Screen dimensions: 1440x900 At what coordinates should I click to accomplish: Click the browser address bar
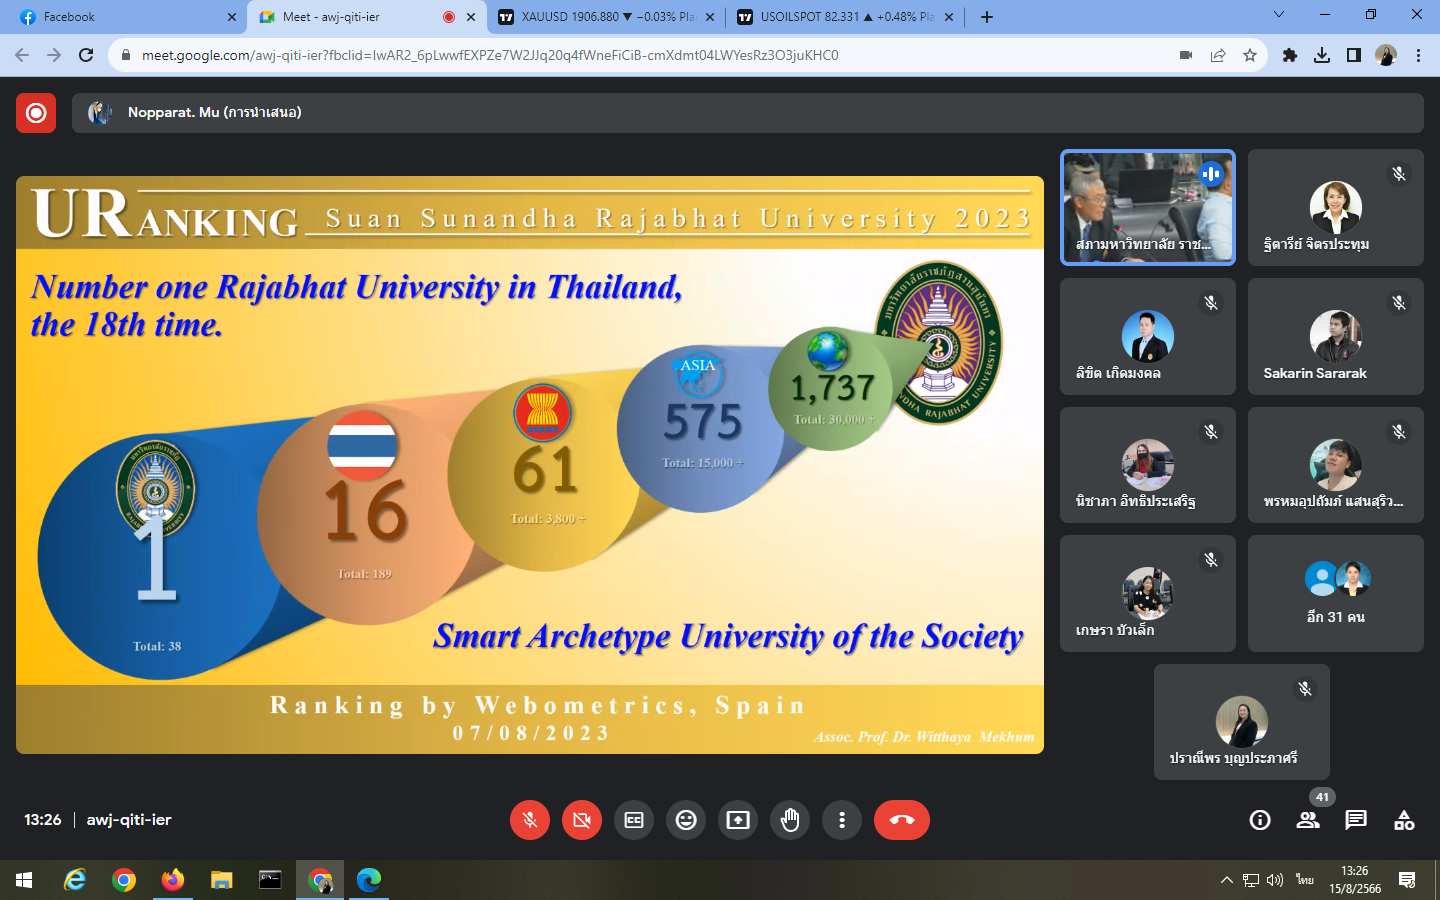650,55
